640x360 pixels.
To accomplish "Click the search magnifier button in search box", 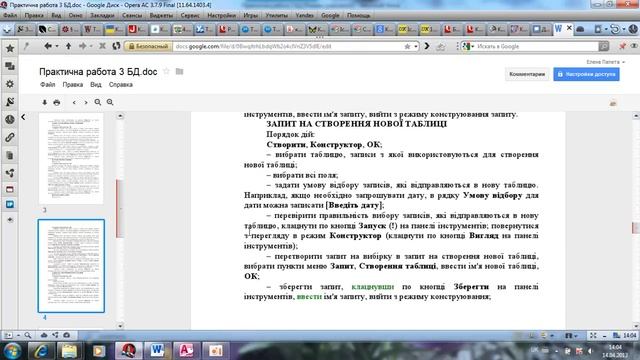I will [x=604, y=47].
